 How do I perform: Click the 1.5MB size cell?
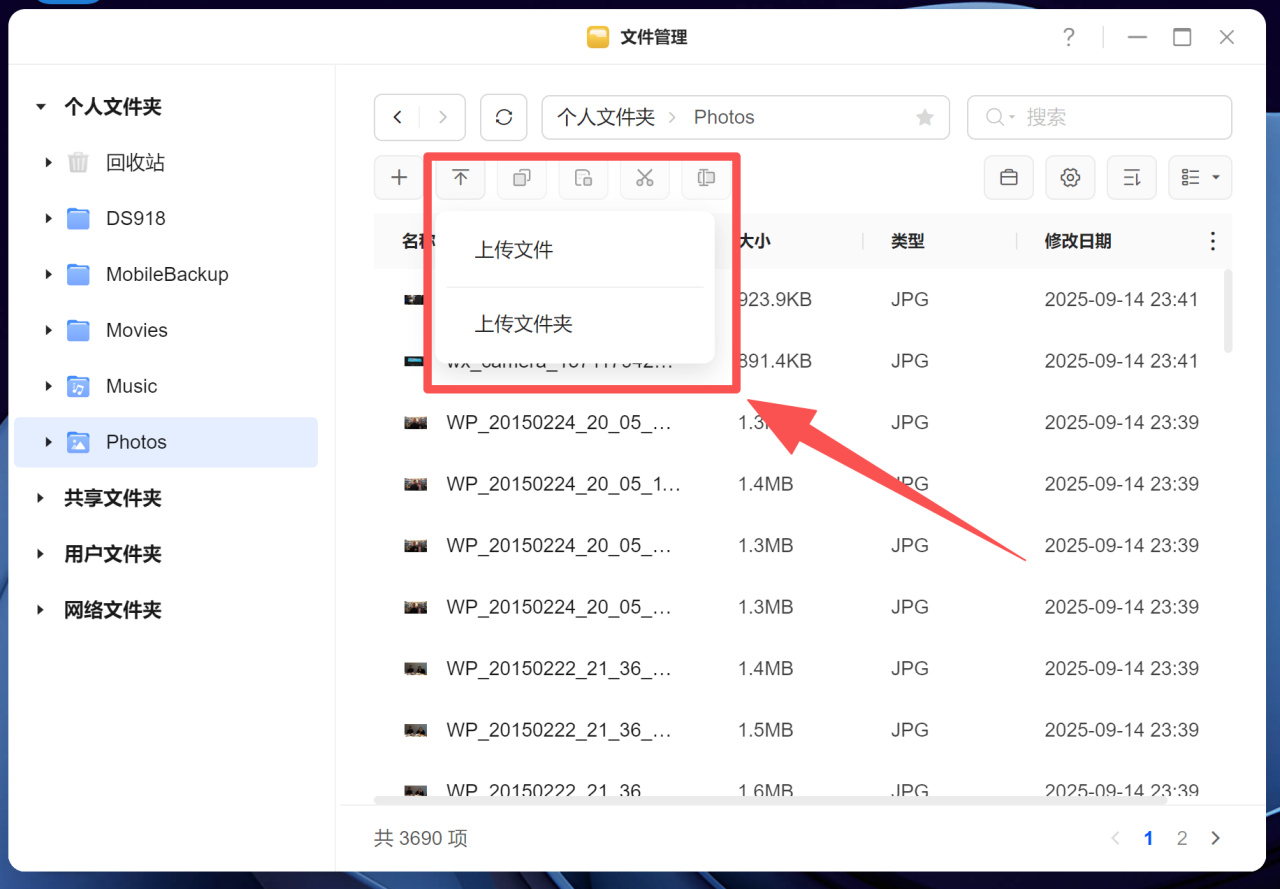(x=766, y=730)
